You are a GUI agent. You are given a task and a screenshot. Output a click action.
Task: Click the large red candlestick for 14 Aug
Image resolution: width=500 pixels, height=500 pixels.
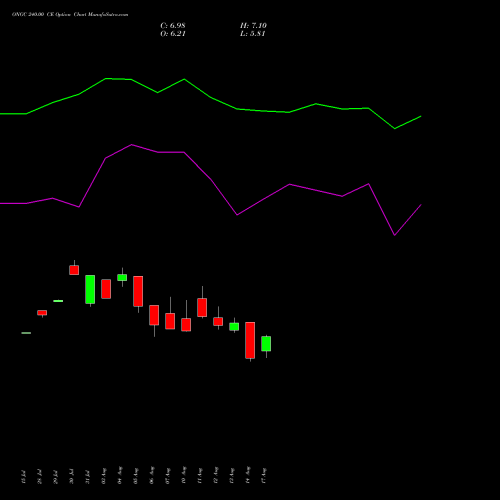click(250, 340)
